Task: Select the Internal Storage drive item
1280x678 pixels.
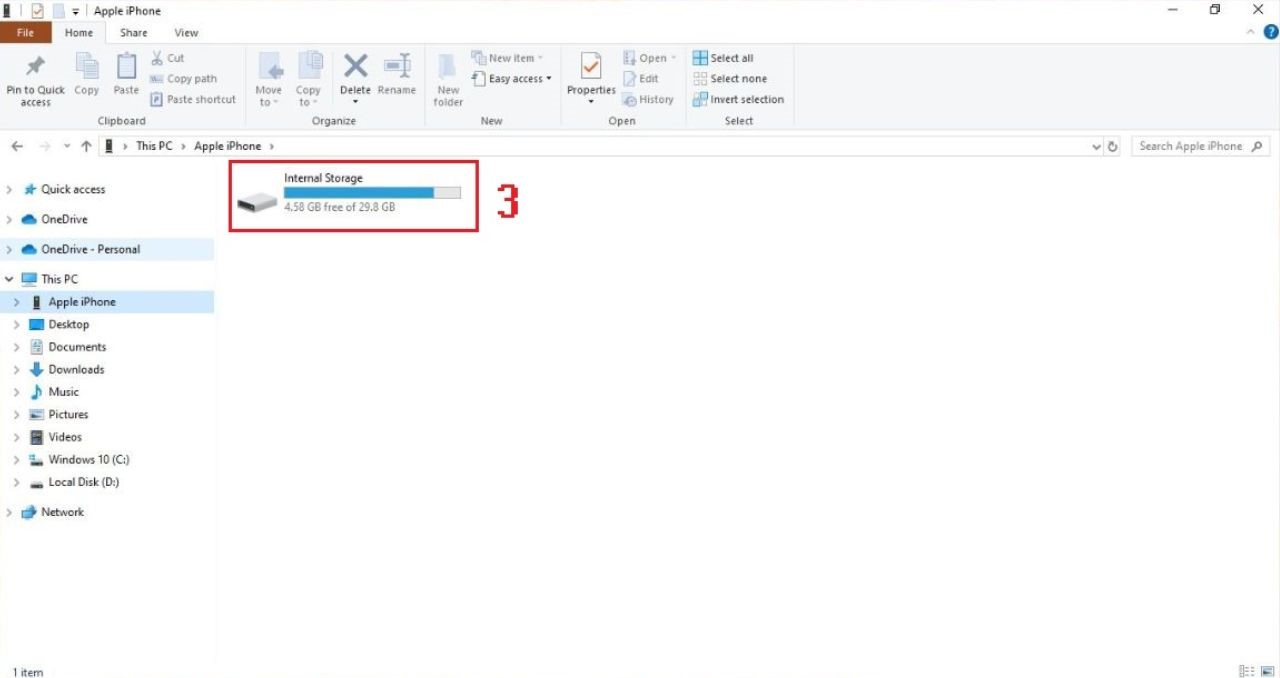Action: pos(350,193)
